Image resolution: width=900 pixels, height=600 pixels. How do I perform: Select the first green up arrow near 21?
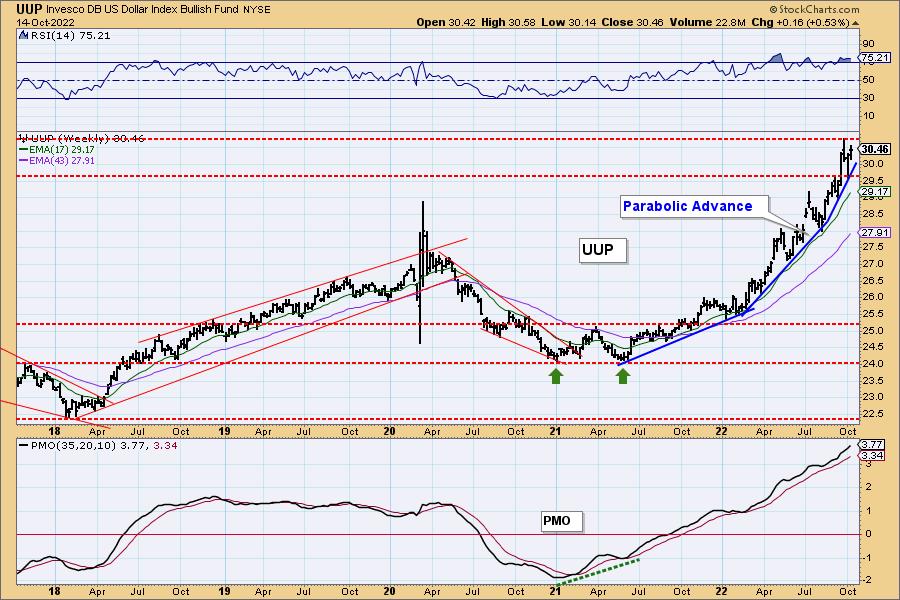coord(556,376)
